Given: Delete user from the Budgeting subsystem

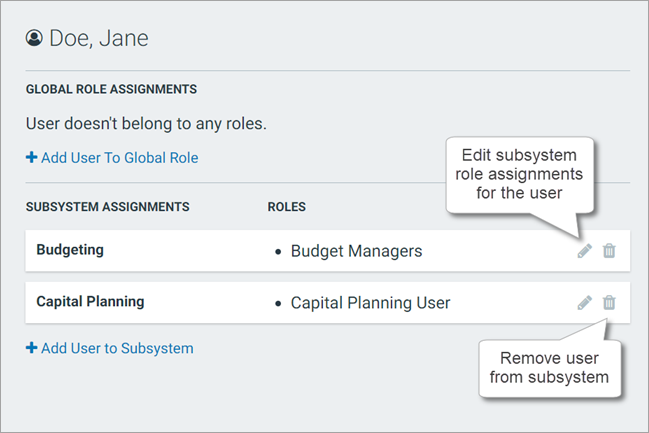Looking at the screenshot, I should pyautogui.click(x=609, y=251).
